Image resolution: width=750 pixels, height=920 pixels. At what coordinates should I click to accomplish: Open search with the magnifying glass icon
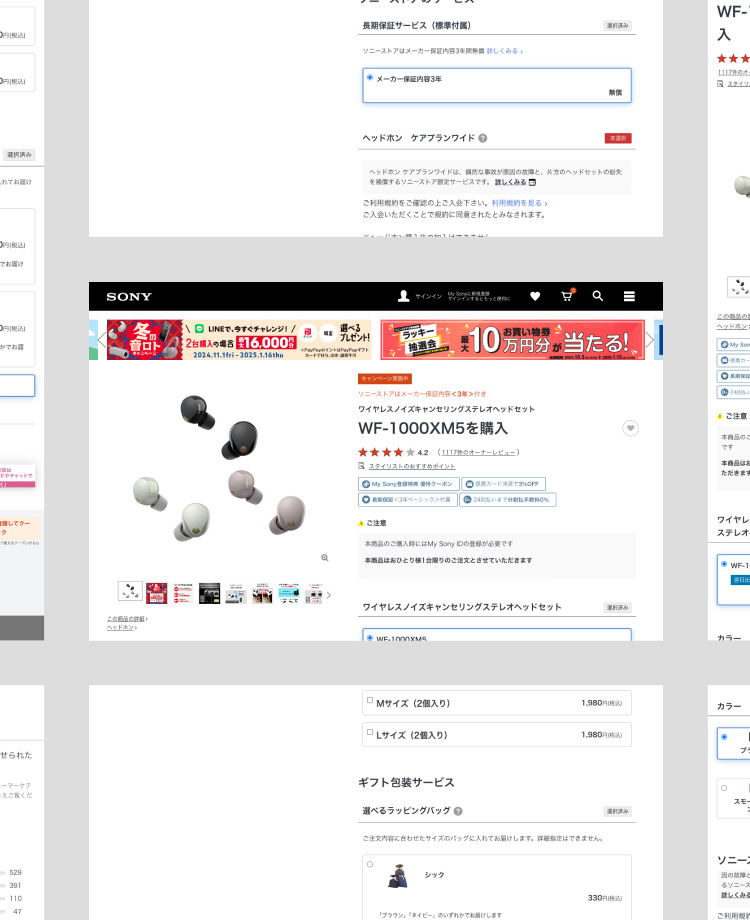point(598,296)
